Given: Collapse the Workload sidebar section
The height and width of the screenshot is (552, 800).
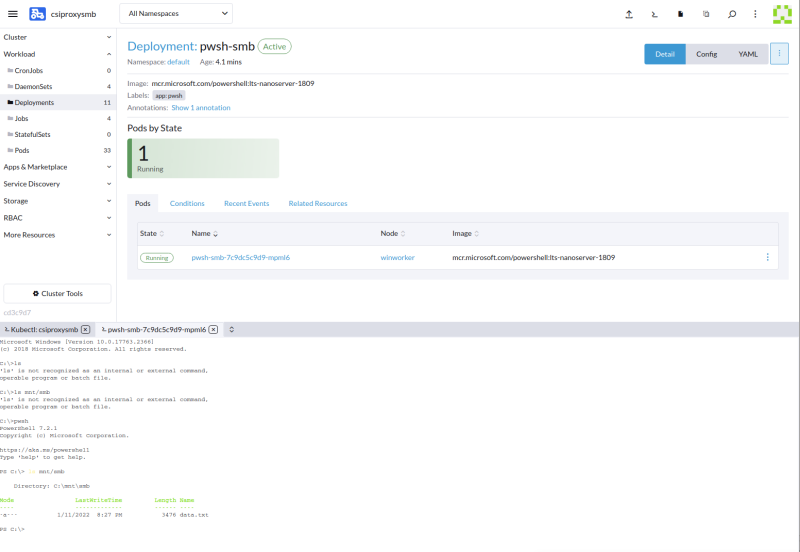Looking at the screenshot, I should point(58,54).
